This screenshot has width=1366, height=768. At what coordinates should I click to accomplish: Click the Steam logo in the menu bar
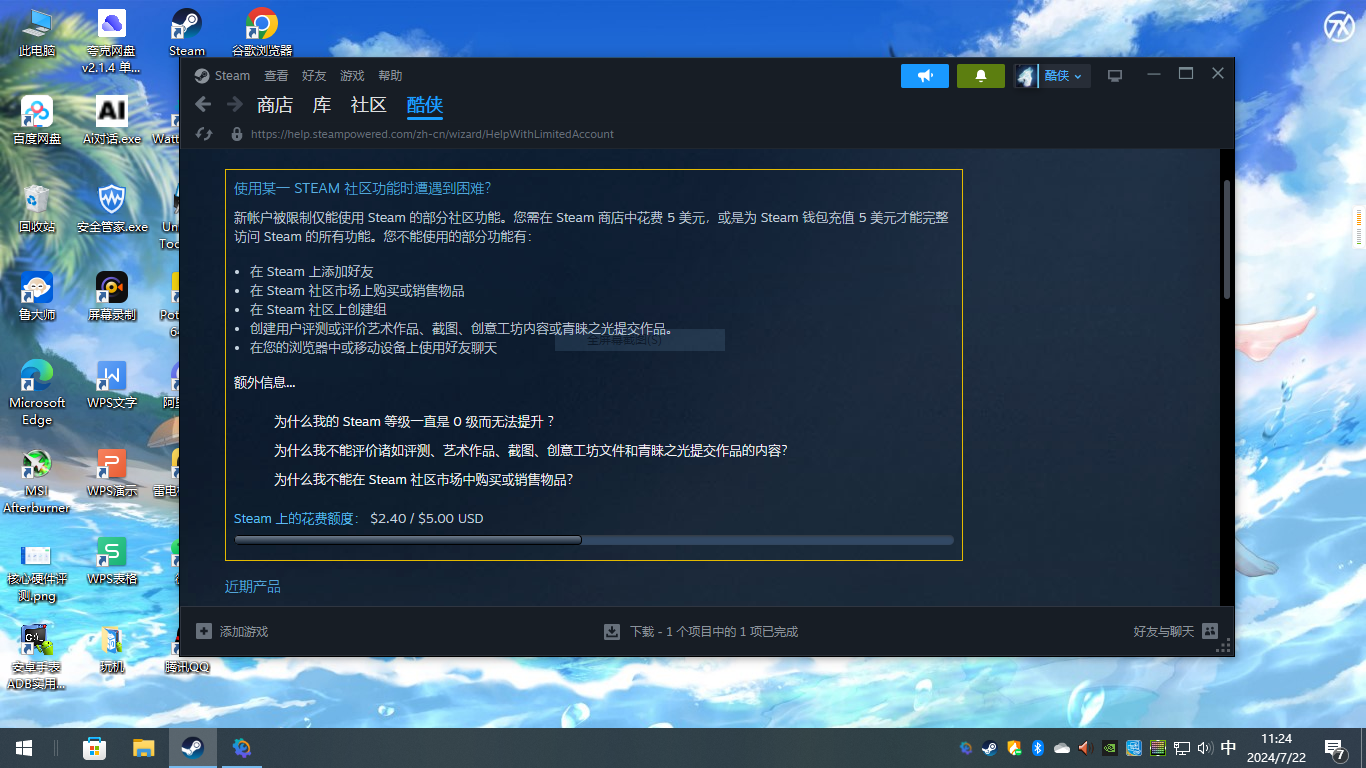coord(202,76)
